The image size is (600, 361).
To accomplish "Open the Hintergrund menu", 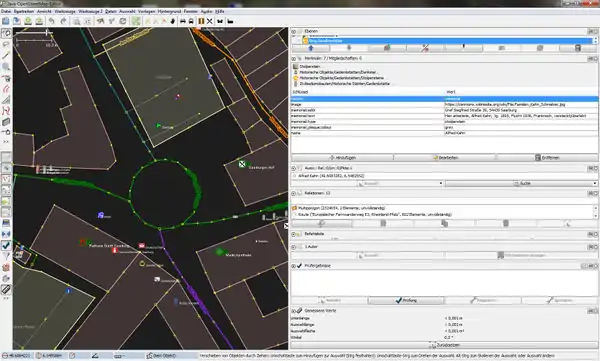I will coord(169,11).
